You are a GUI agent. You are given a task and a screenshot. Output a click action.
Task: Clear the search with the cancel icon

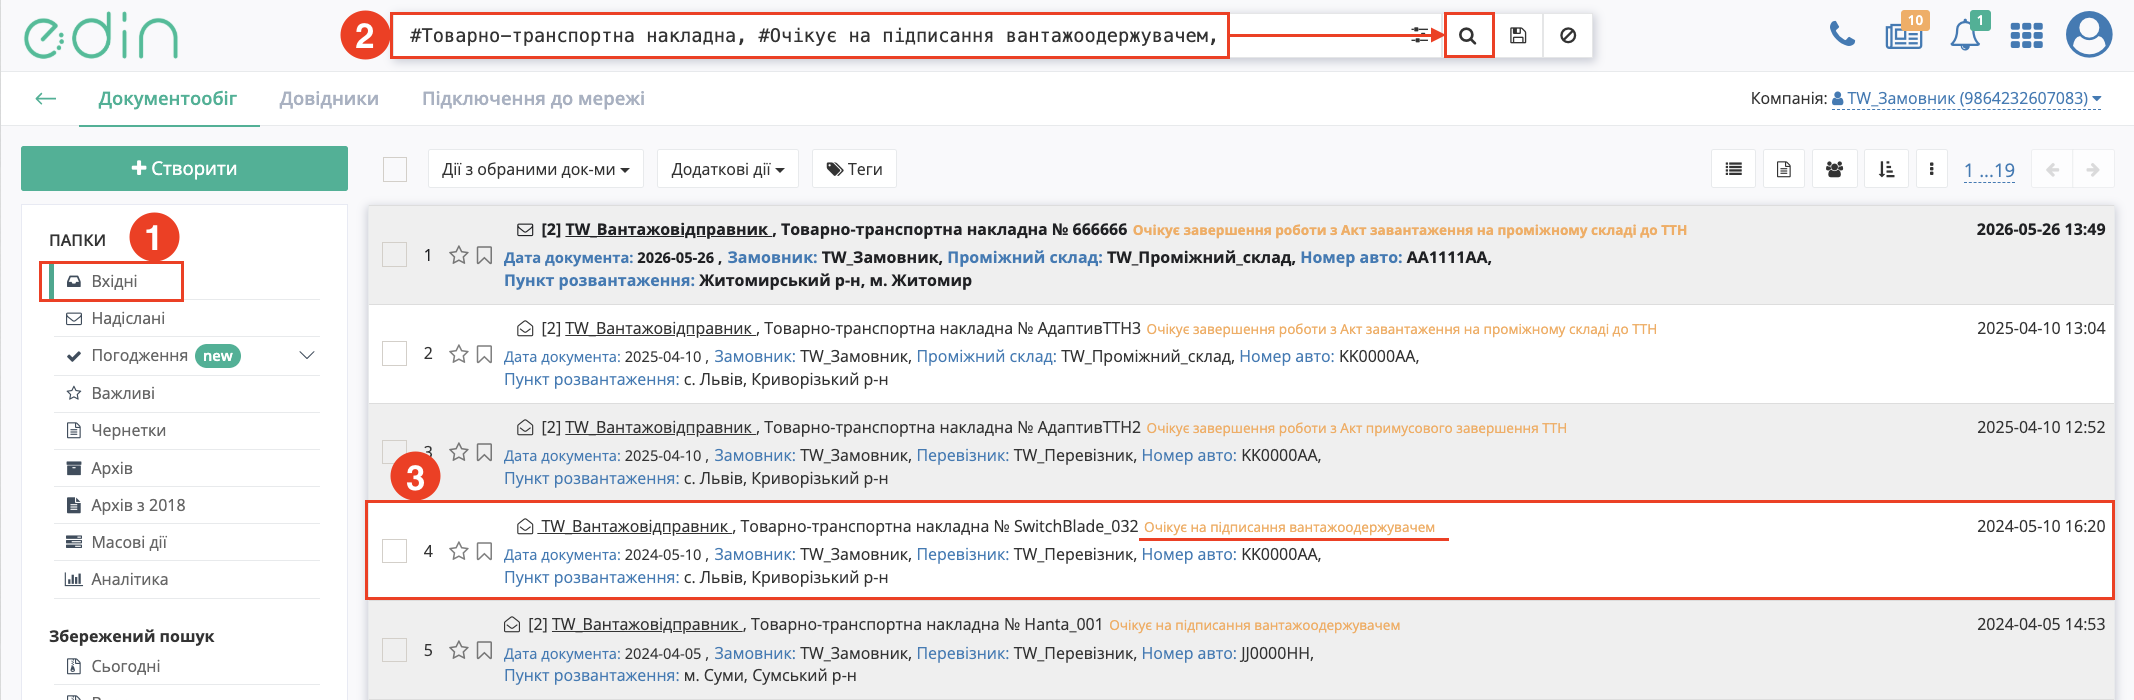[x=1568, y=35]
